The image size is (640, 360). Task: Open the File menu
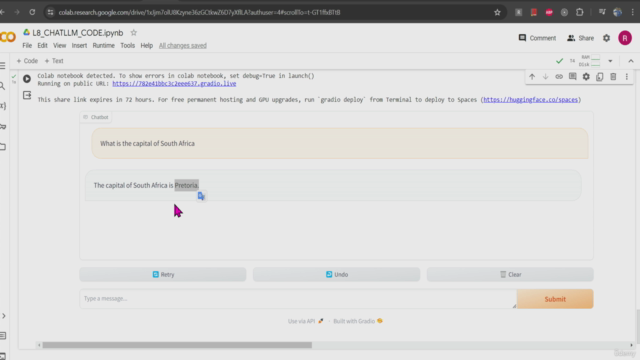[x=27, y=45]
